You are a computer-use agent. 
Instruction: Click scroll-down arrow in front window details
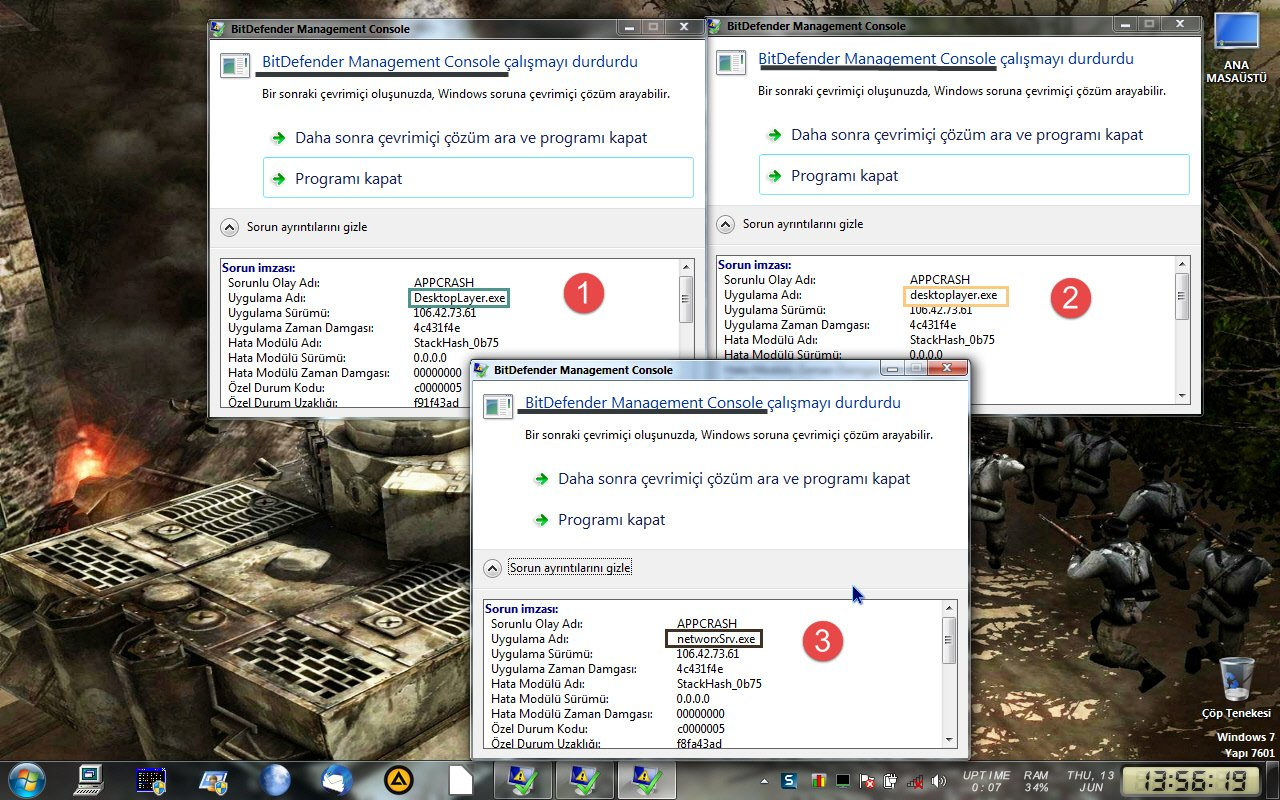[x=950, y=739]
